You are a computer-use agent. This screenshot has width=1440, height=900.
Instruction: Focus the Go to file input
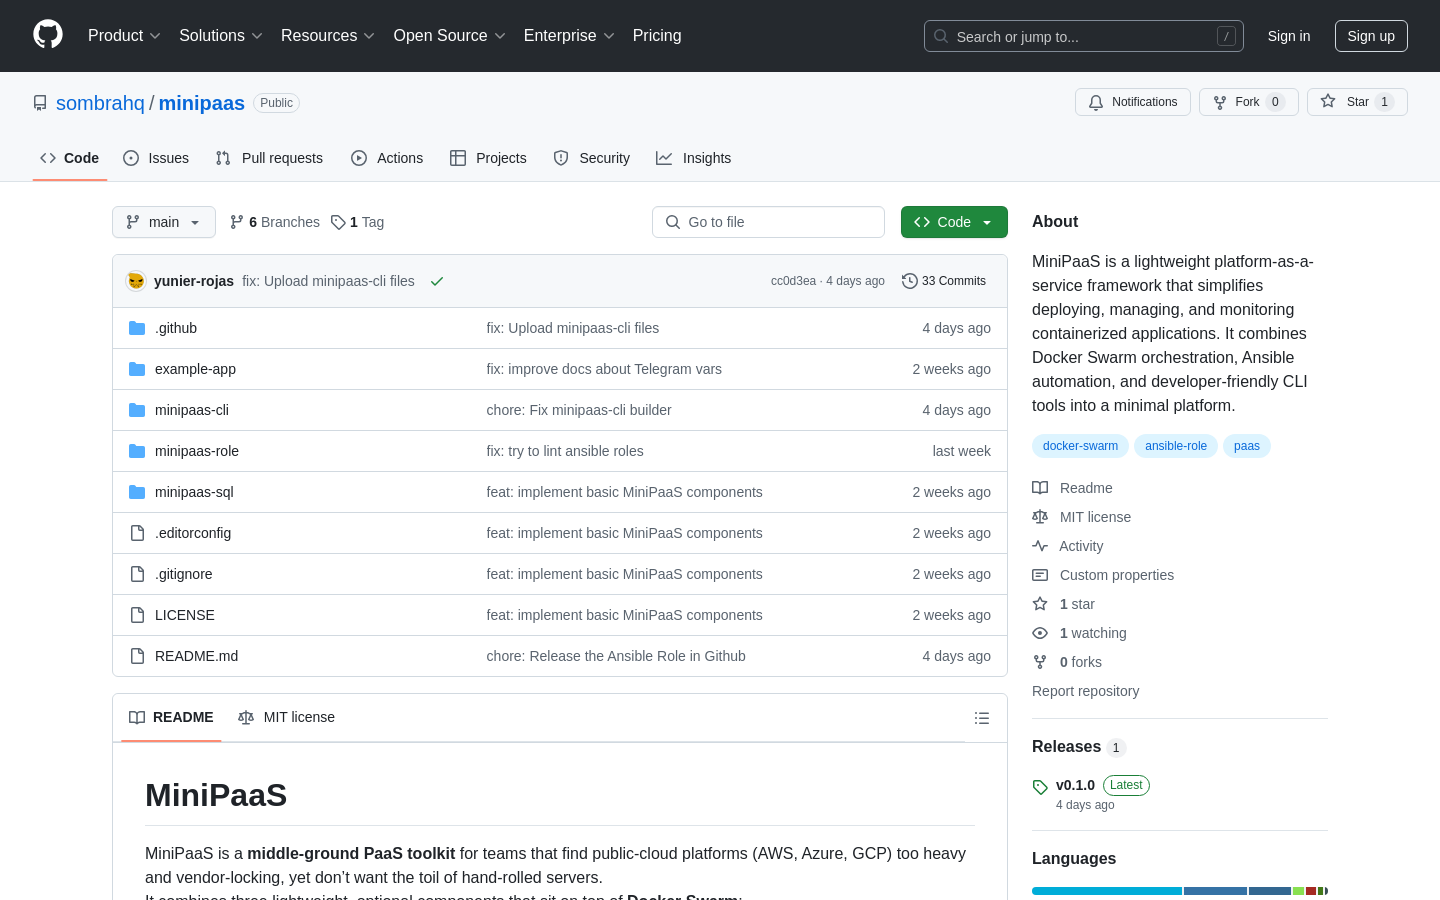[768, 222]
